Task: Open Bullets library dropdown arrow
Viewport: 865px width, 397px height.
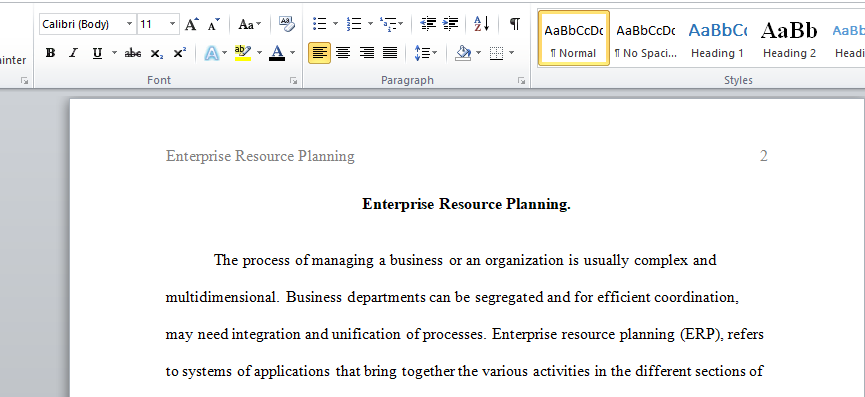Action: click(x=335, y=24)
